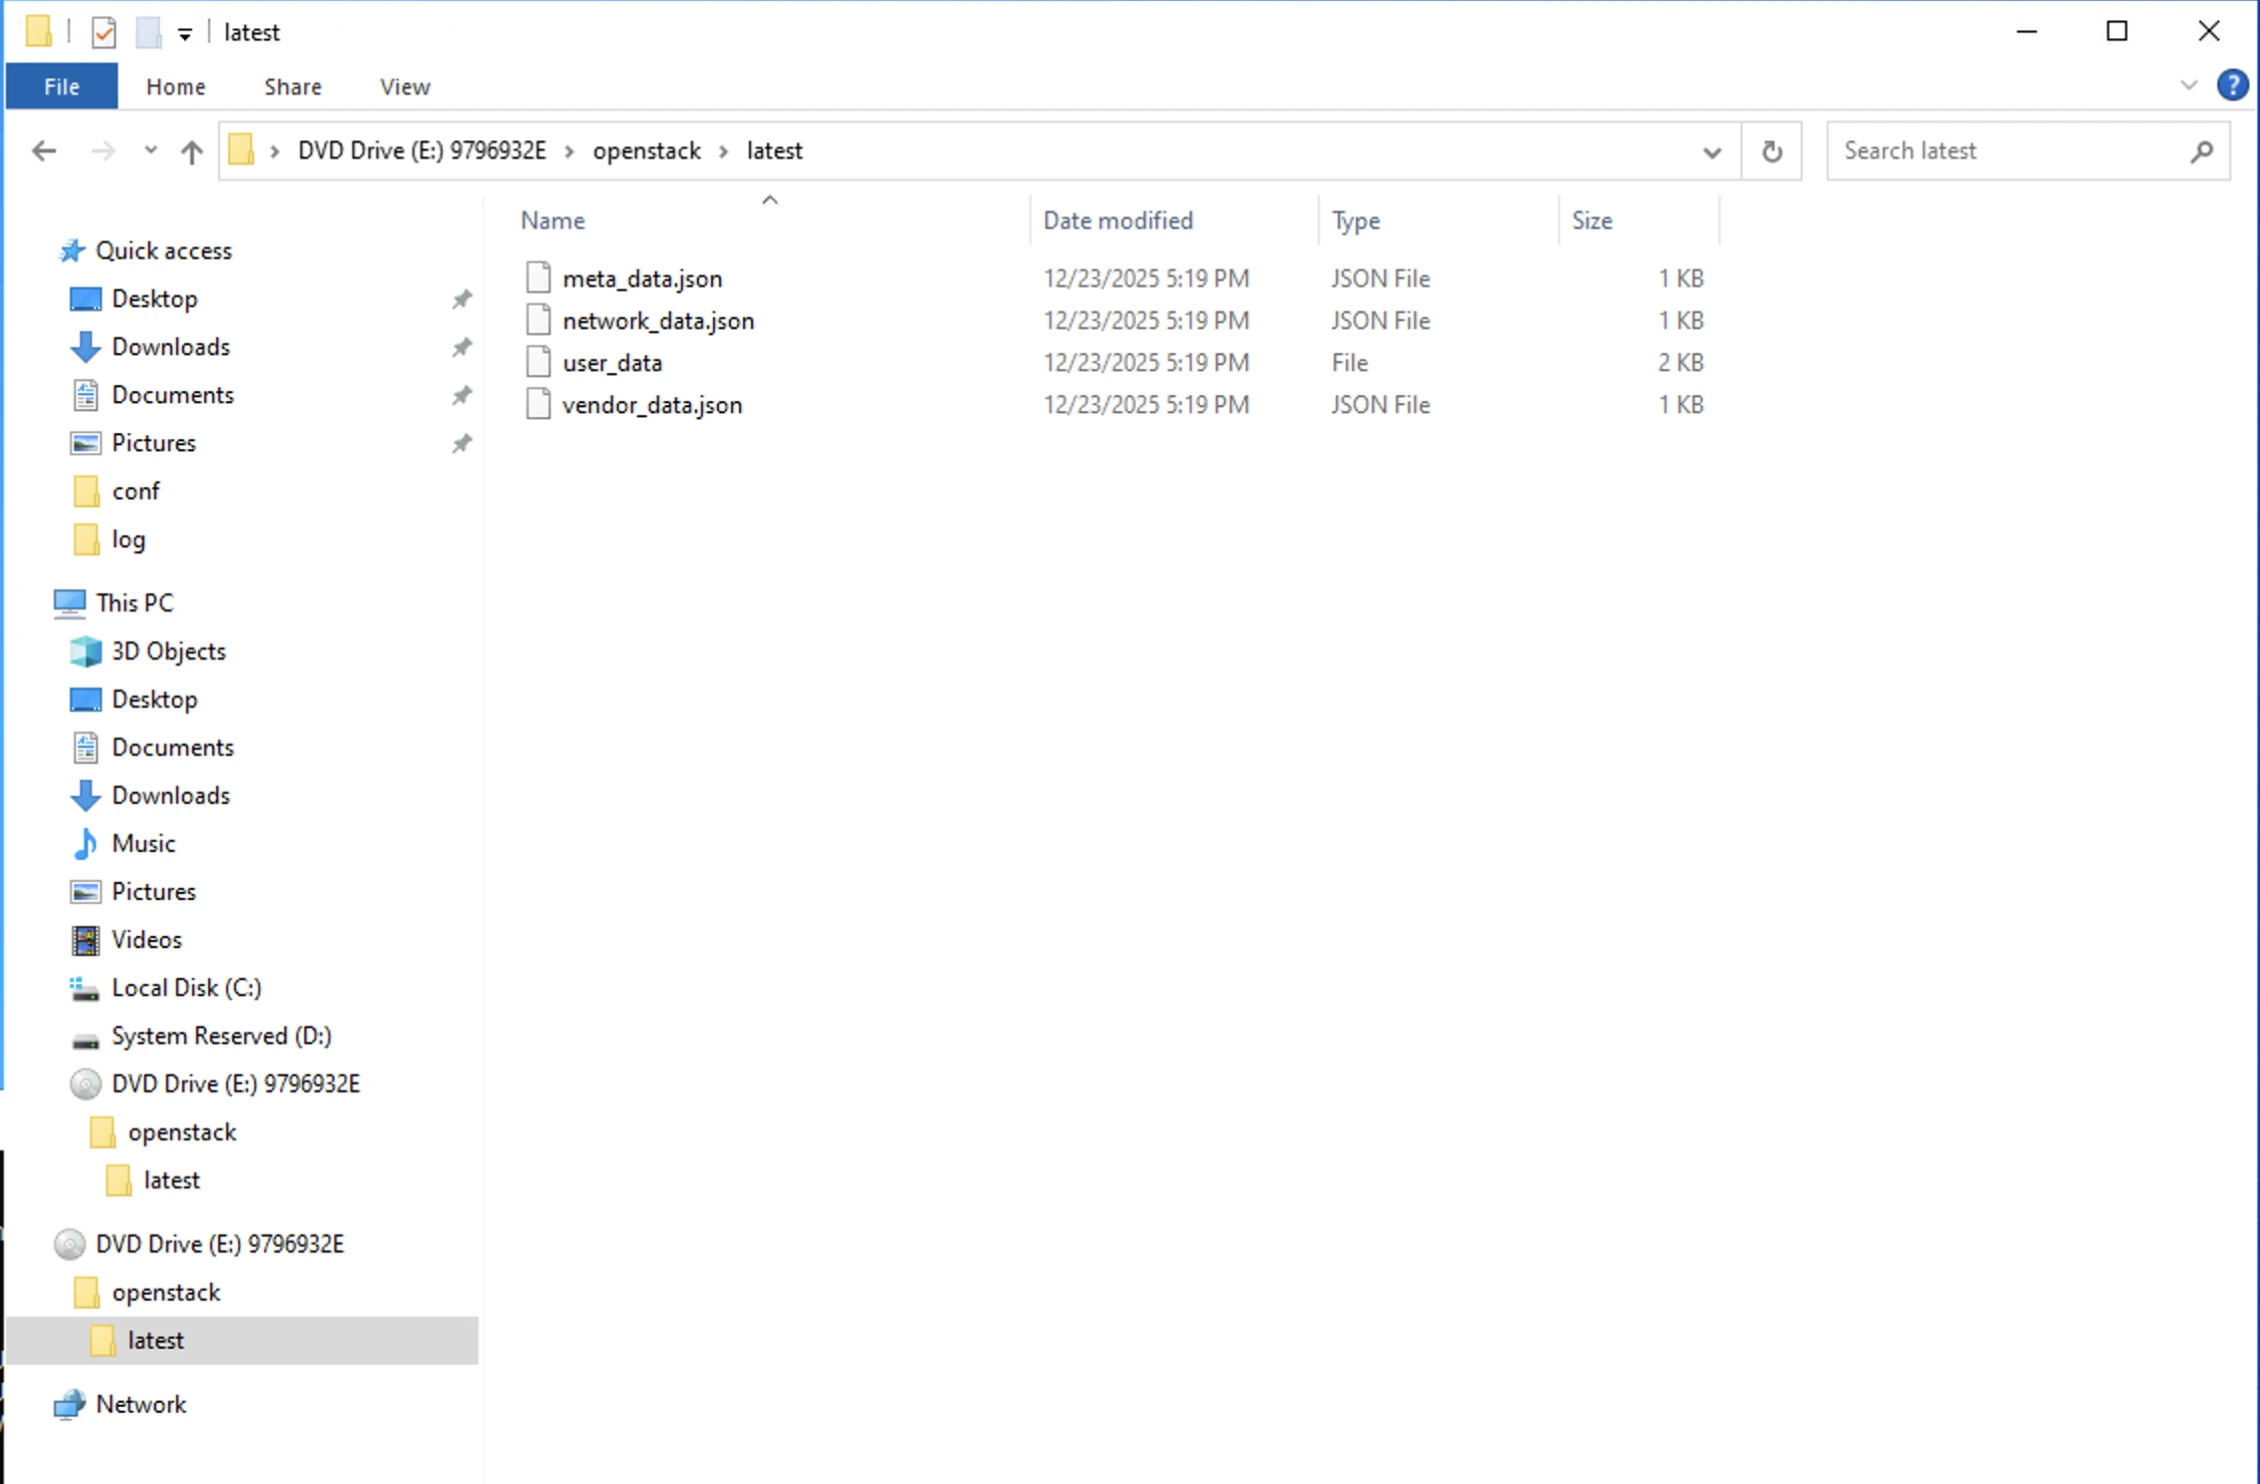The height and width of the screenshot is (1484, 2260).
Task: Click the pin icon beside Quick access Desktop
Action: click(x=461, y=299)
